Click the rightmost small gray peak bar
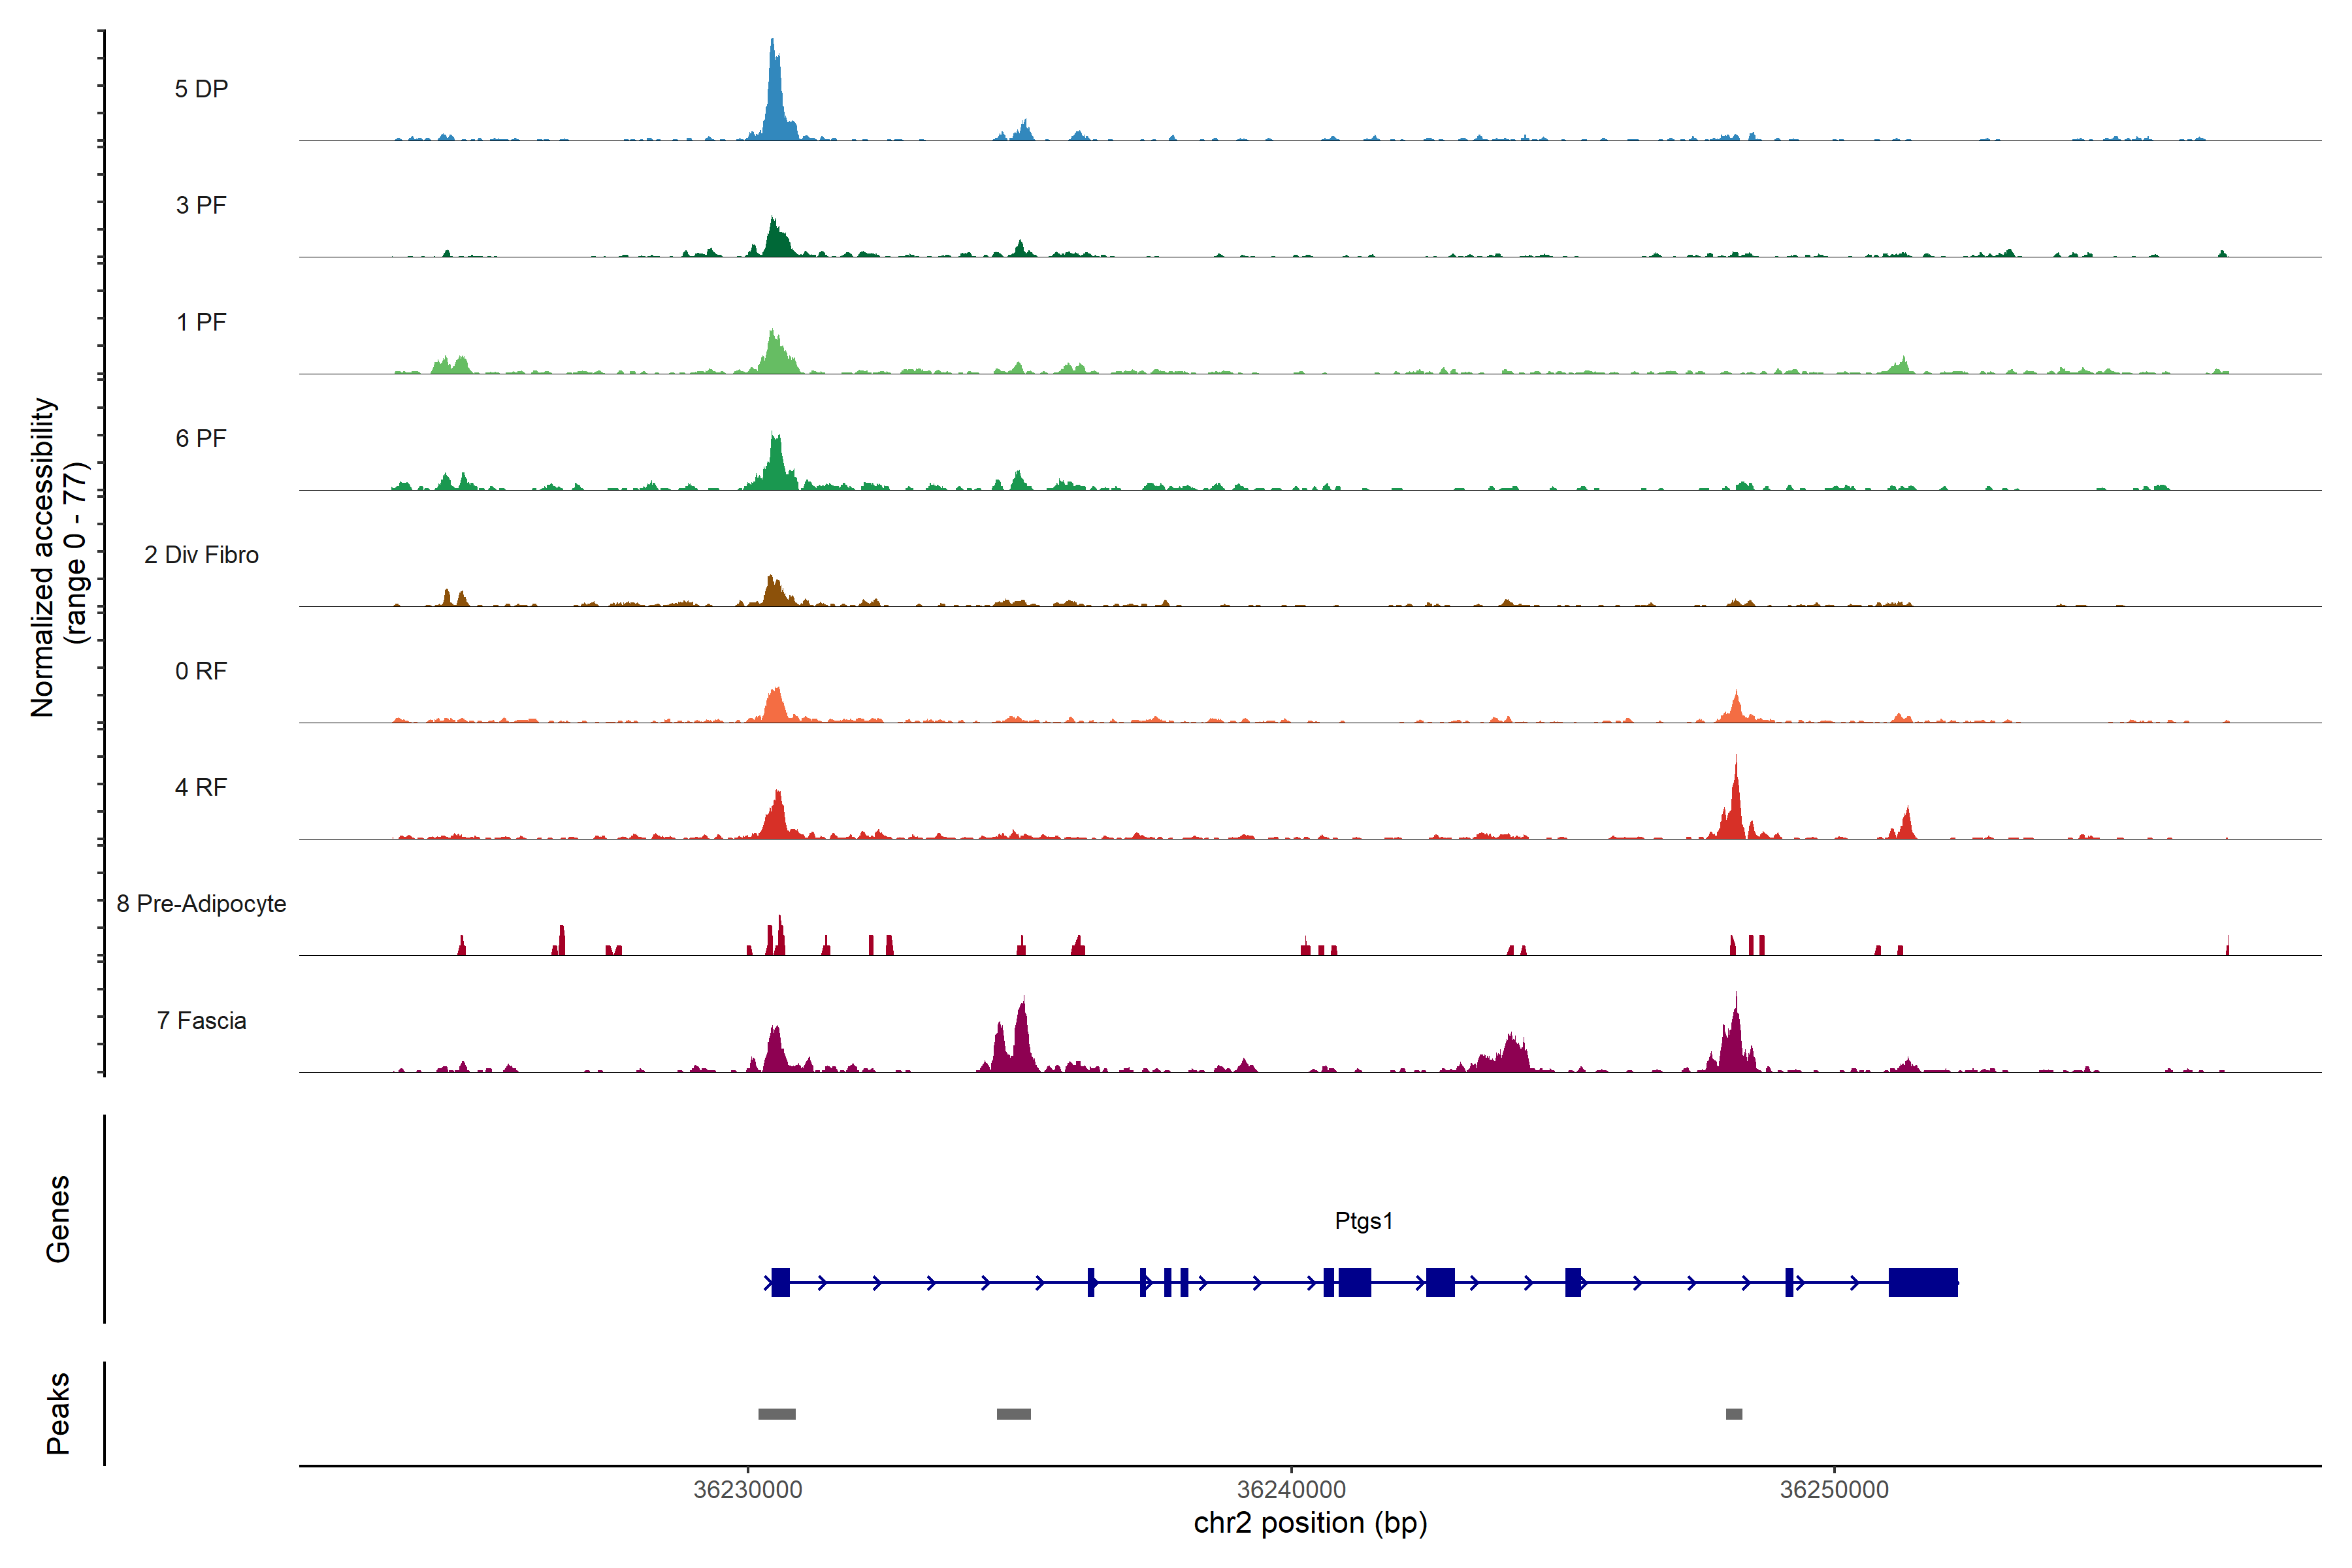Image resolution: width=2352 pixels, height=1568 pixels. (1733, 1414)
